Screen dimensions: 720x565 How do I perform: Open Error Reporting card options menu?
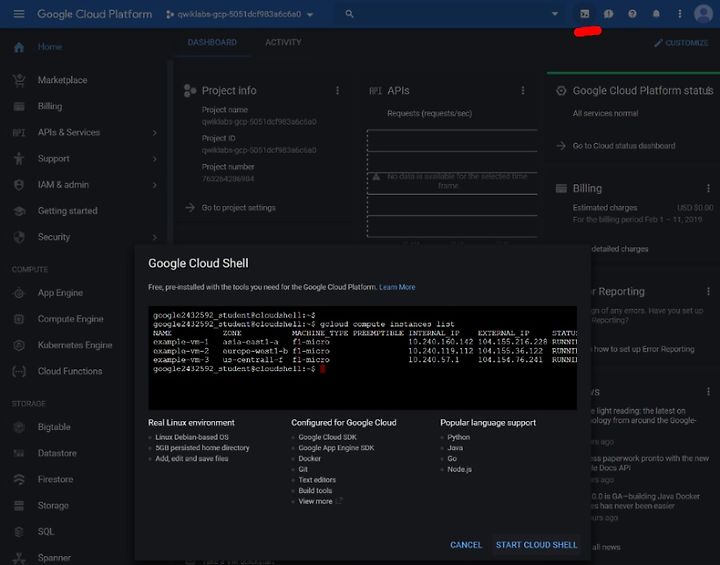click(x=708, y=291)
